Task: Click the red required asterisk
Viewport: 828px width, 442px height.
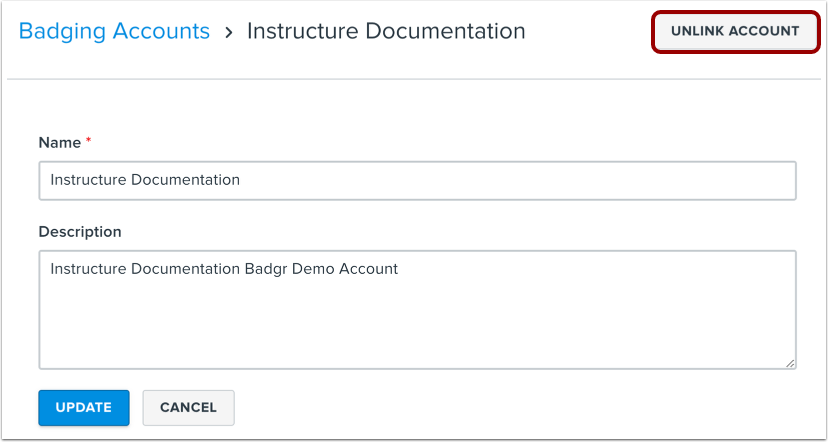Action: click(88, 142)
